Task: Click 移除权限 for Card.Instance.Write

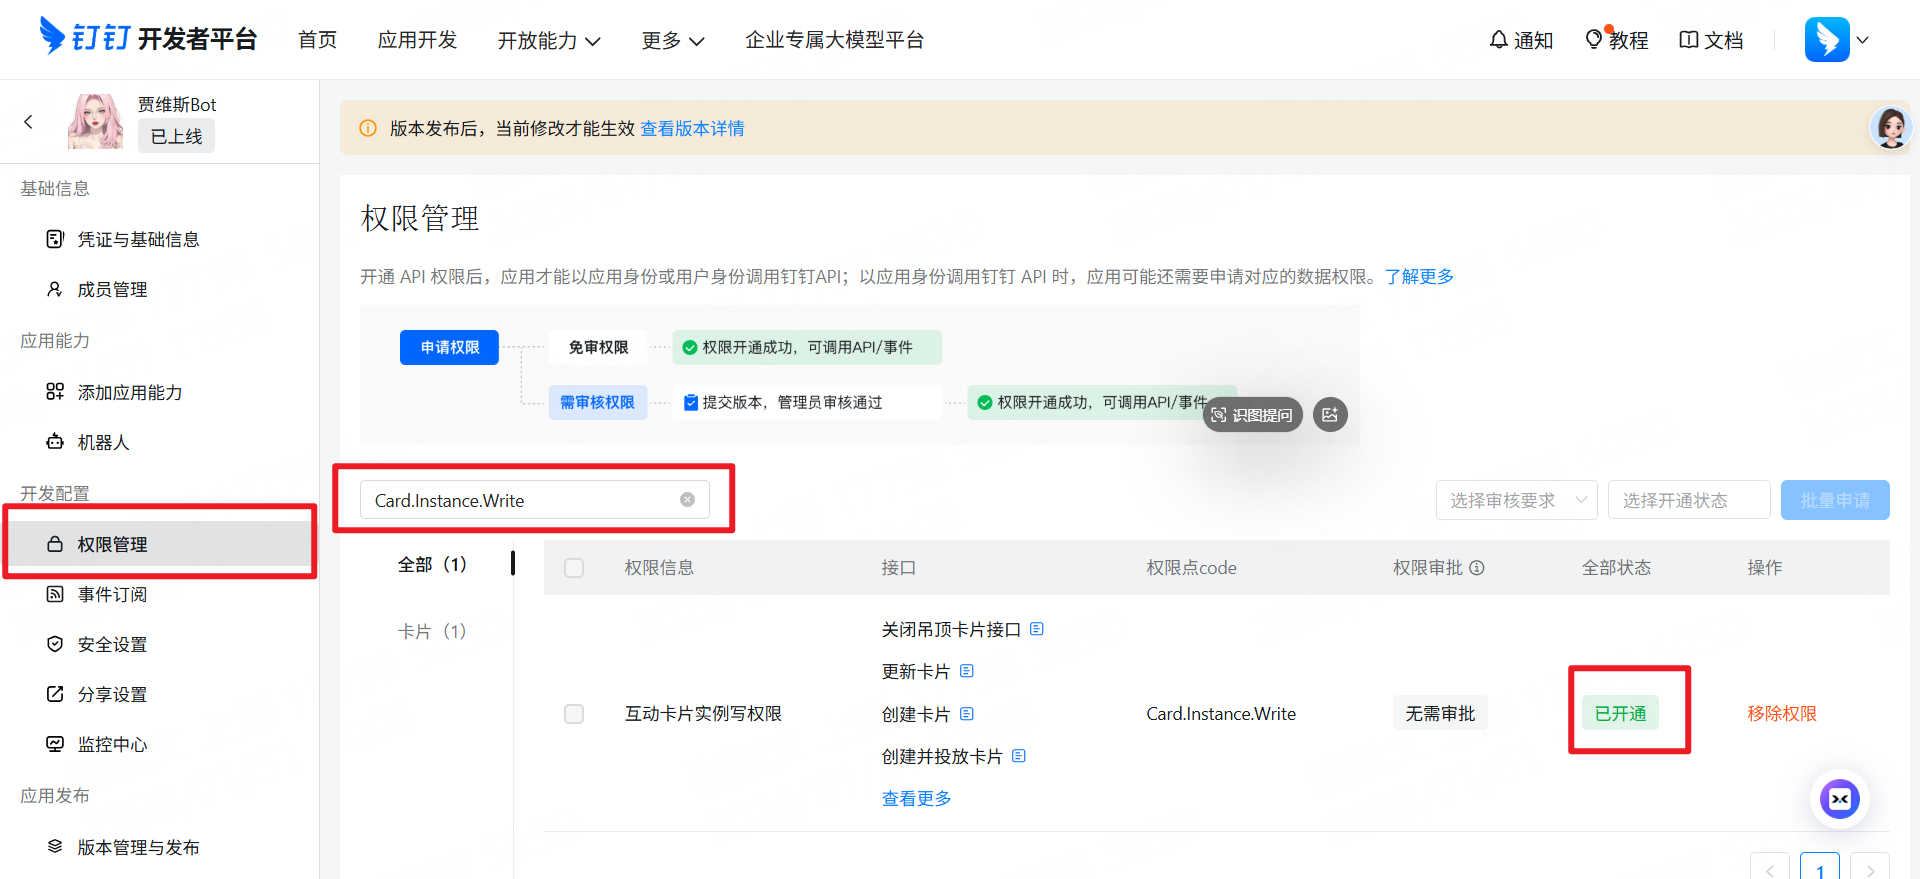Action: point(1782,714)
